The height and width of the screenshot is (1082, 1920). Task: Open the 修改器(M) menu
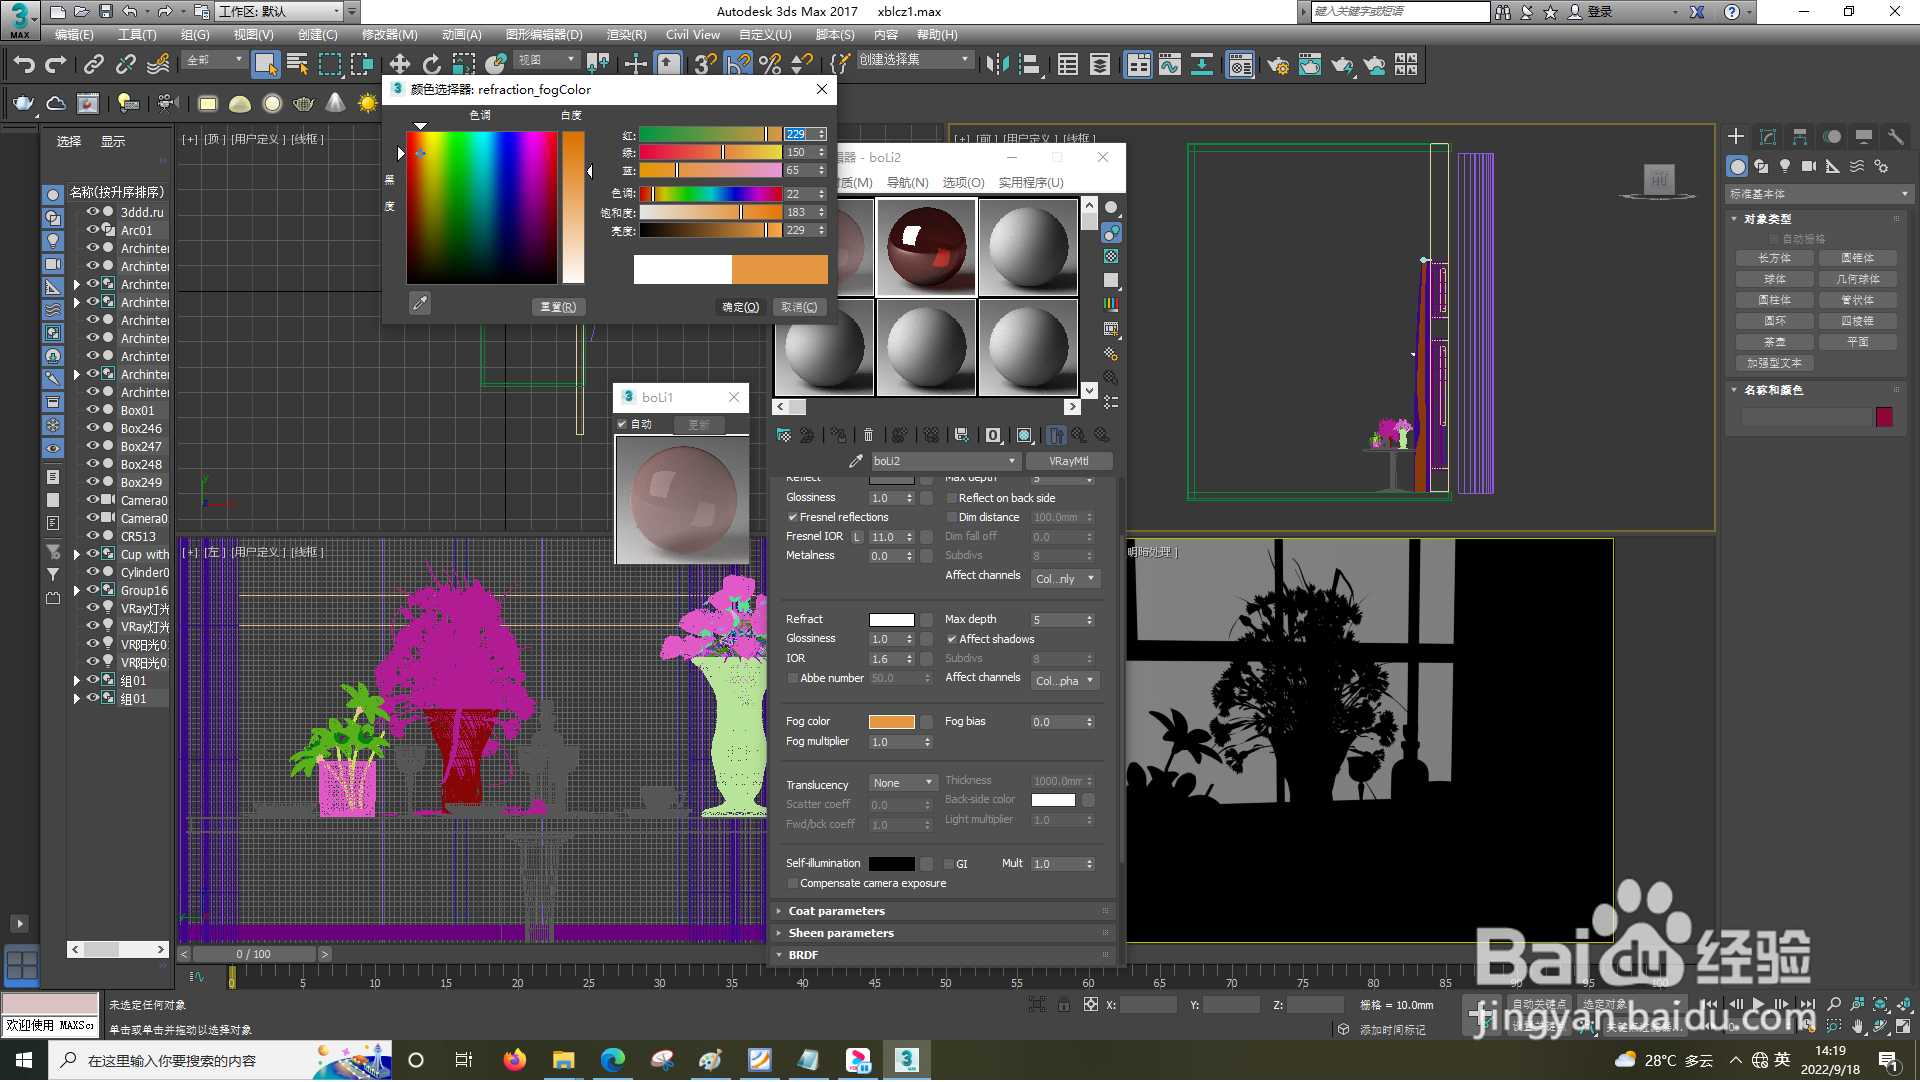coord(389,35)
